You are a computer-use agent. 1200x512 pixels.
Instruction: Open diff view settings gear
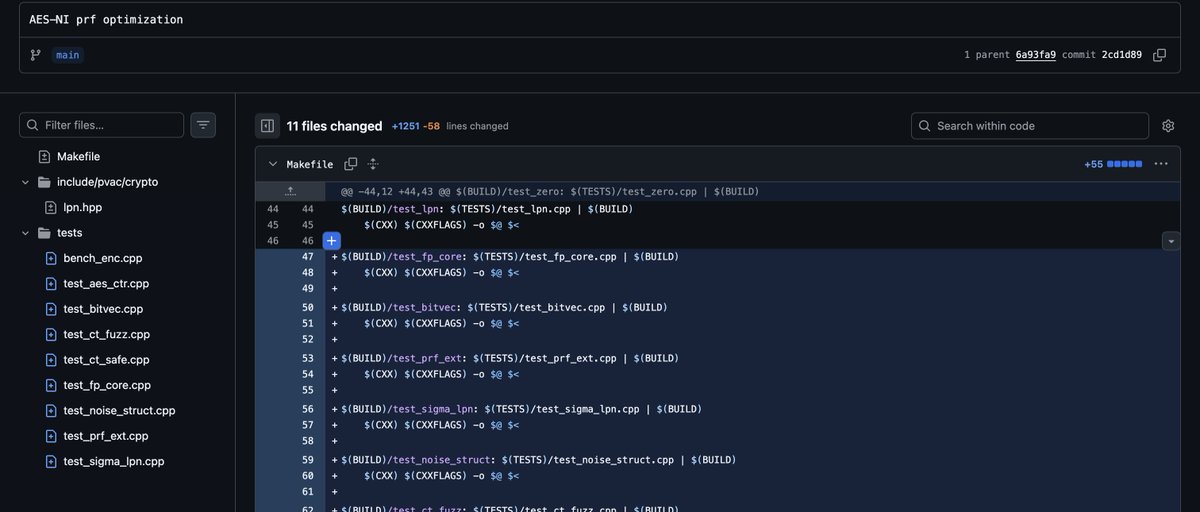point(1168,126)
